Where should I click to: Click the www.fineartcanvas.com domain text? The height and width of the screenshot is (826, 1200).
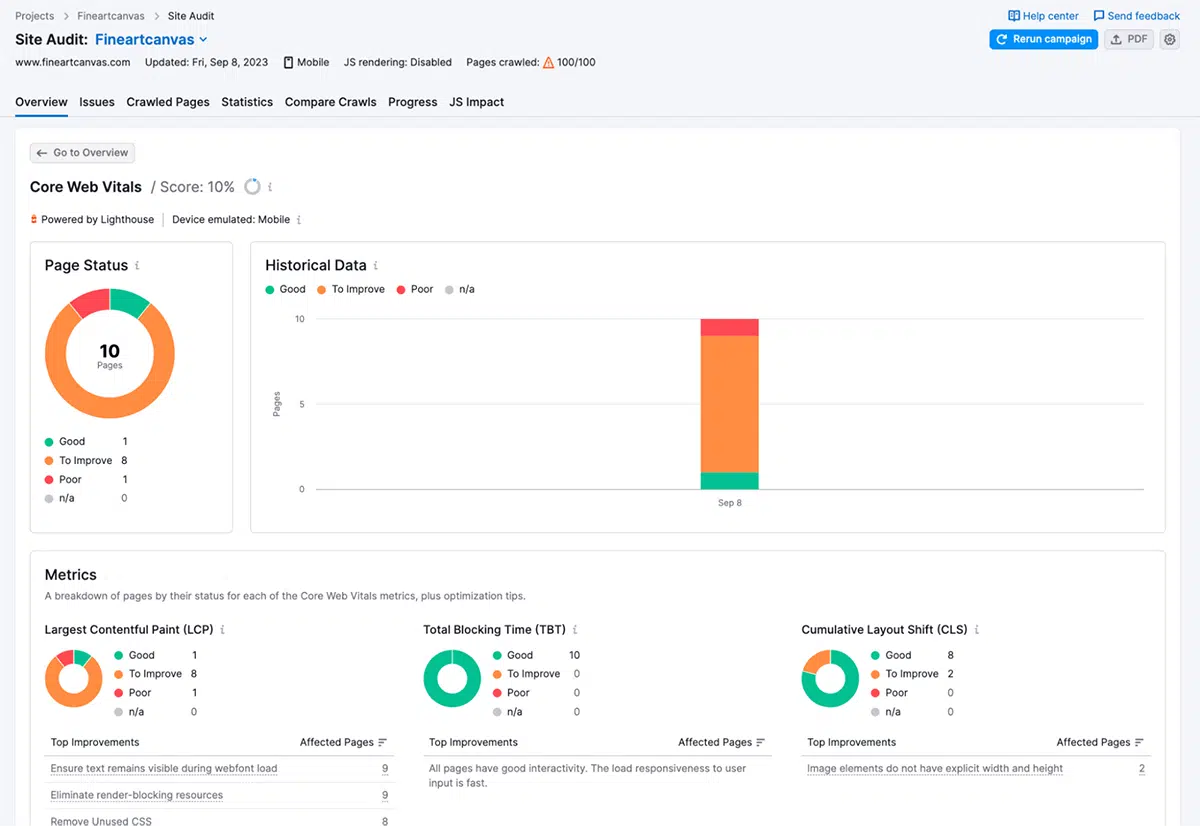(73, 62)
